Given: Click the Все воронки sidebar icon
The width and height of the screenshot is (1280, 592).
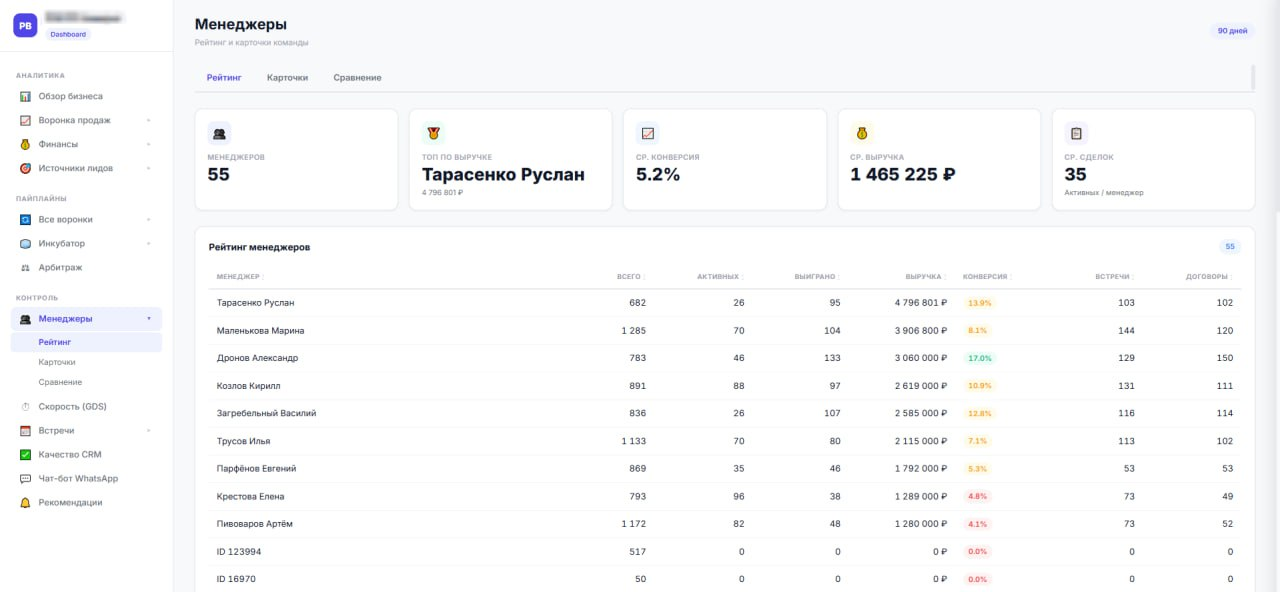Looking at the screenshot, I should 25,219.
